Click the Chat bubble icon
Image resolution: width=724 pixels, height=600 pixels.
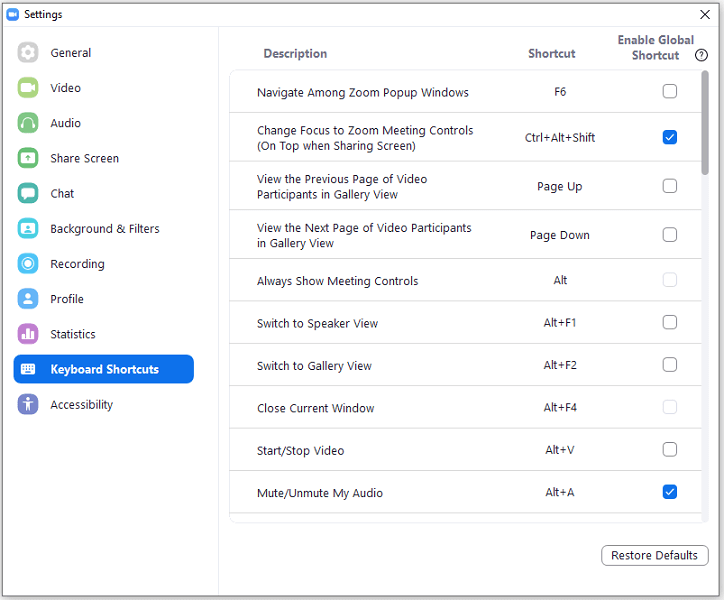[x=28, y=193]
